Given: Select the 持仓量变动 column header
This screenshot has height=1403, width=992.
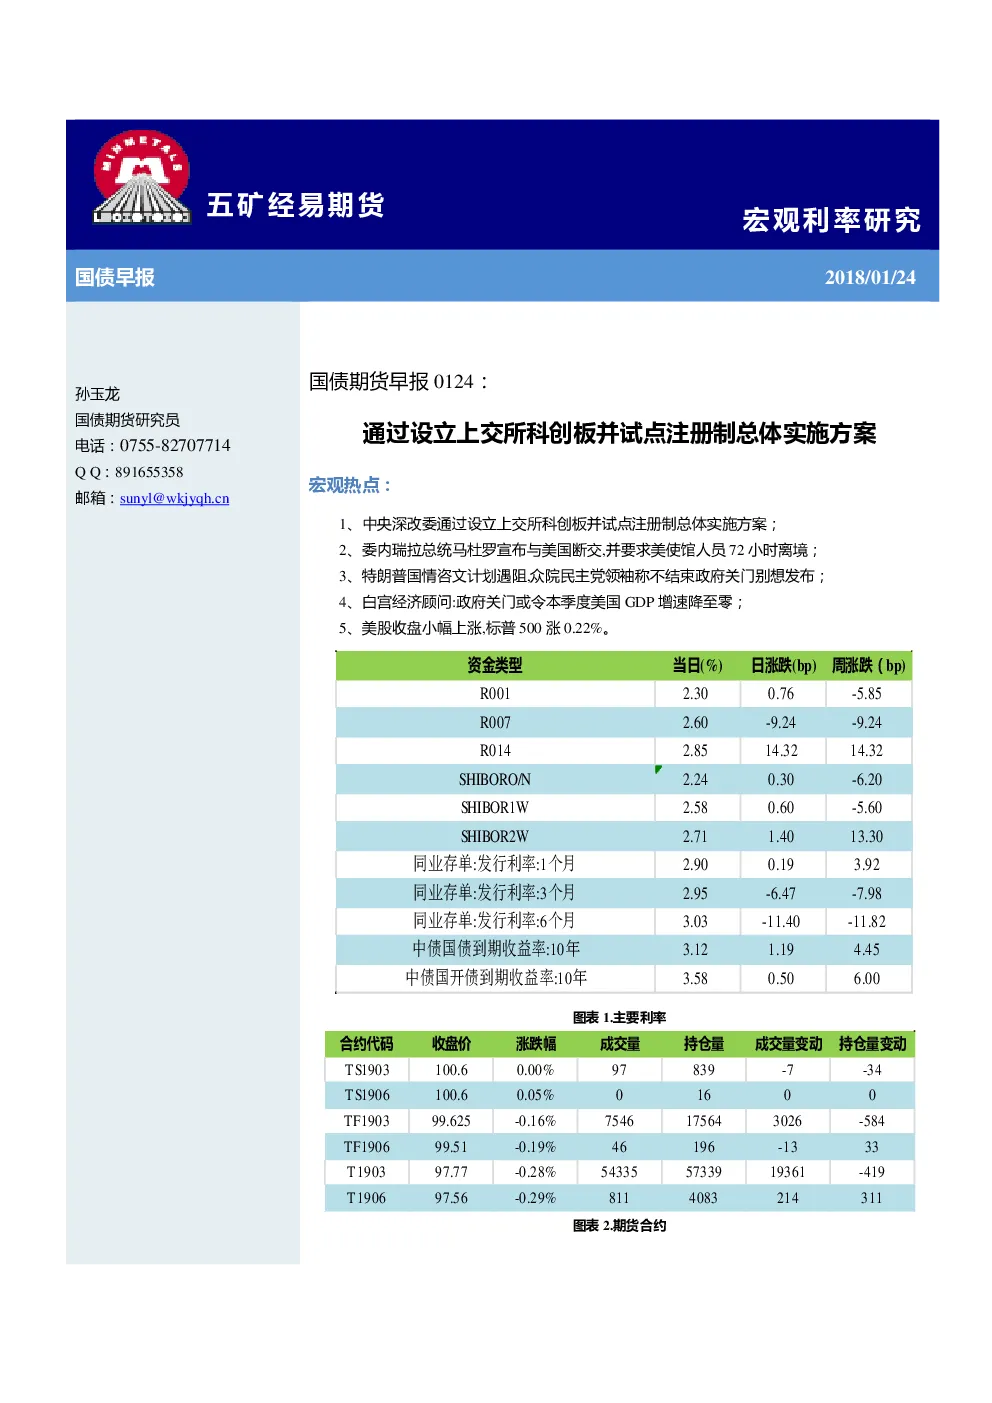Looking at the screenshot, I should click(x=872, y=1044).
